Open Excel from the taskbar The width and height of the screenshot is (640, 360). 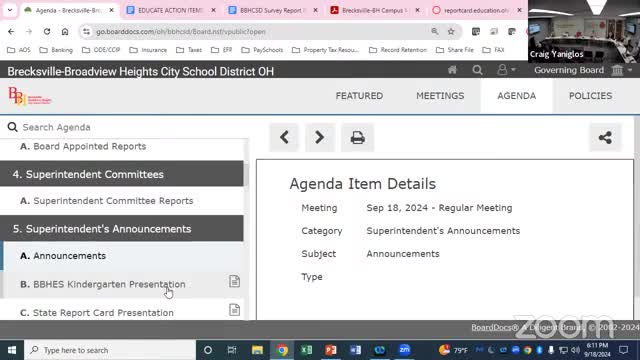click(307, 350)
